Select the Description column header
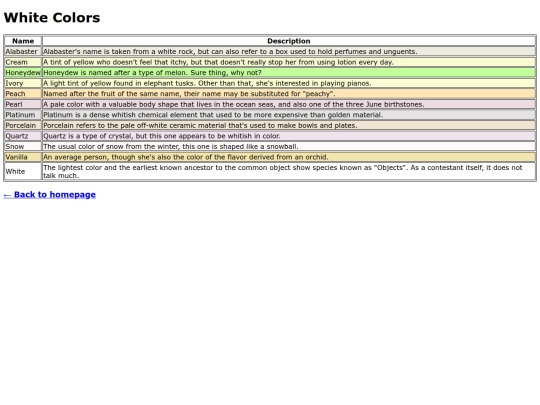 click(289, 41)
